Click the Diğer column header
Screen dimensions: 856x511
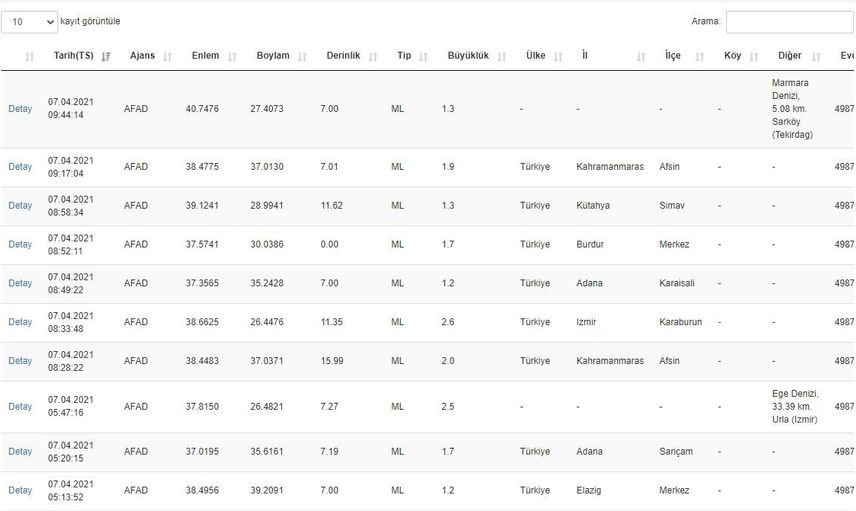point(790,56)
